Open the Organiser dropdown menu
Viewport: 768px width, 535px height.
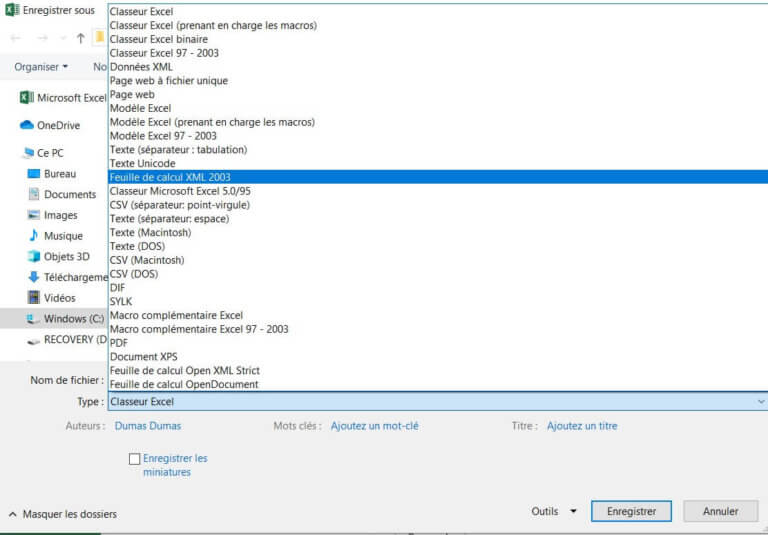point(41,67)
